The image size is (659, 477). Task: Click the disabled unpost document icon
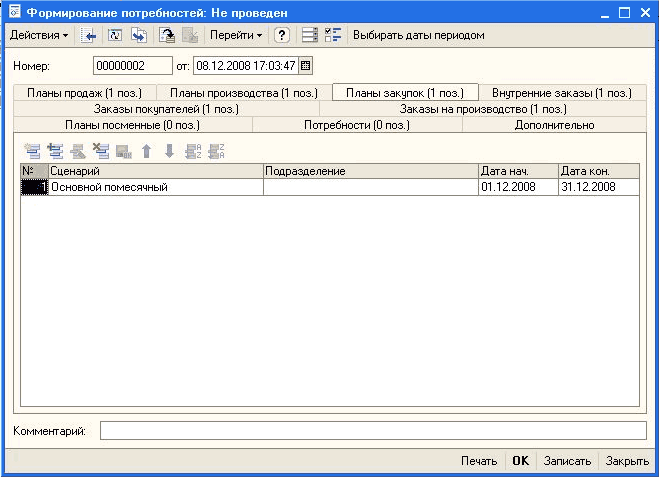coord(190,35)
